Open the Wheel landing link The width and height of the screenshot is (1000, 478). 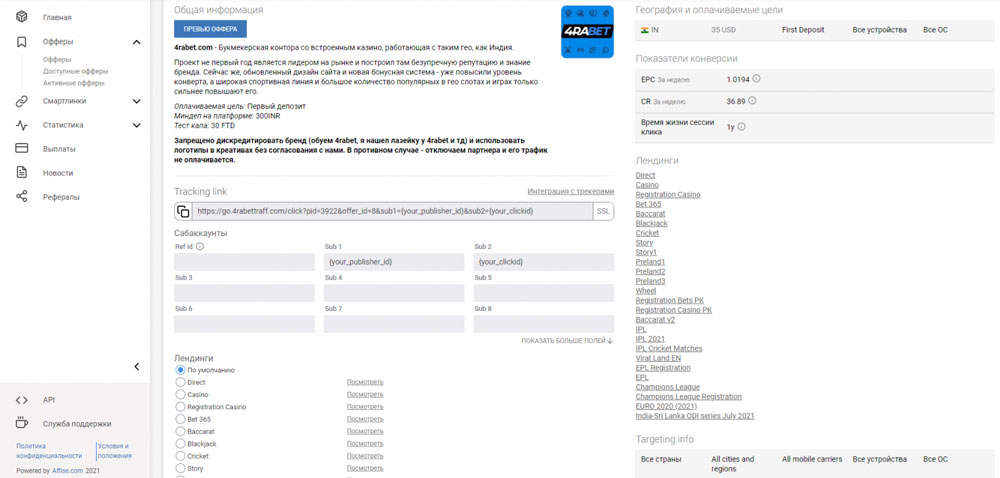[x=646, y=291]
